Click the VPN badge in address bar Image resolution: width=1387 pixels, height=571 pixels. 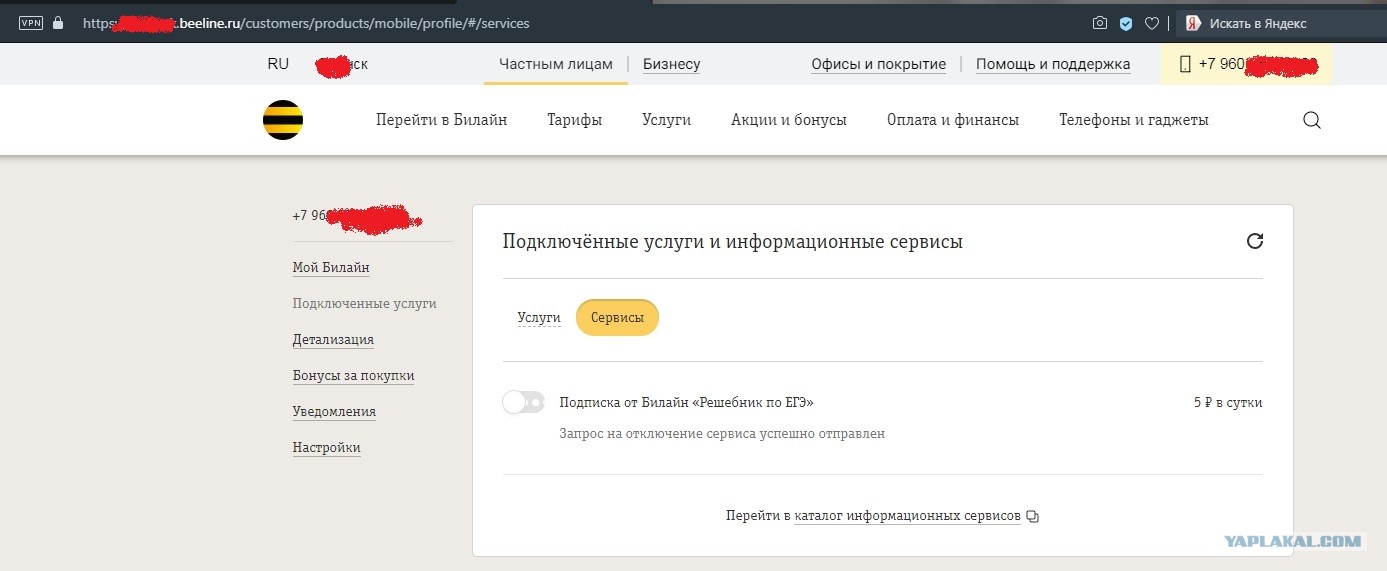[x=31, y=22]
